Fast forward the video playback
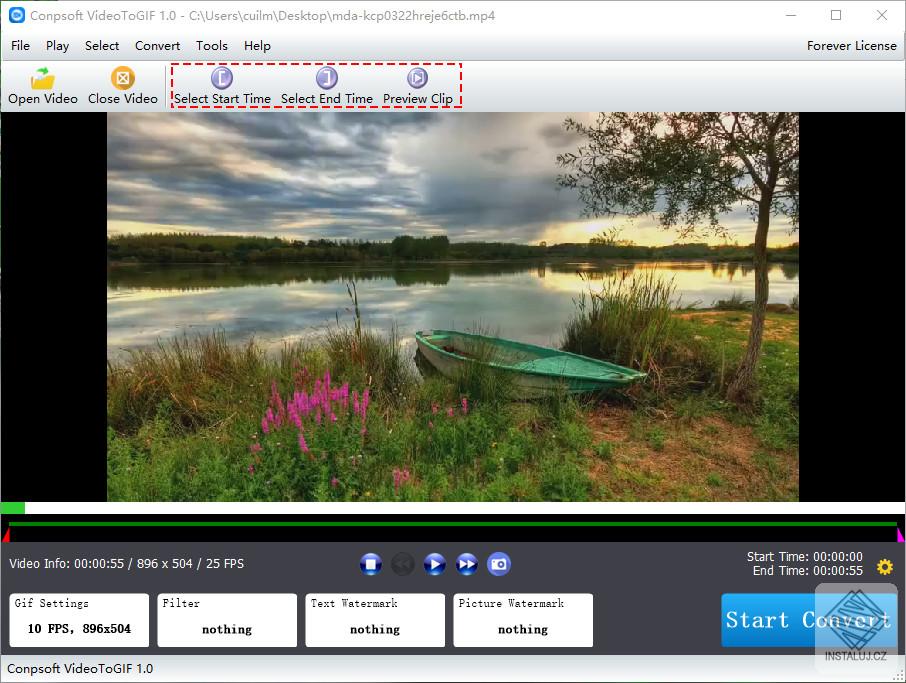Screen dimensions: 906x683 466,563
